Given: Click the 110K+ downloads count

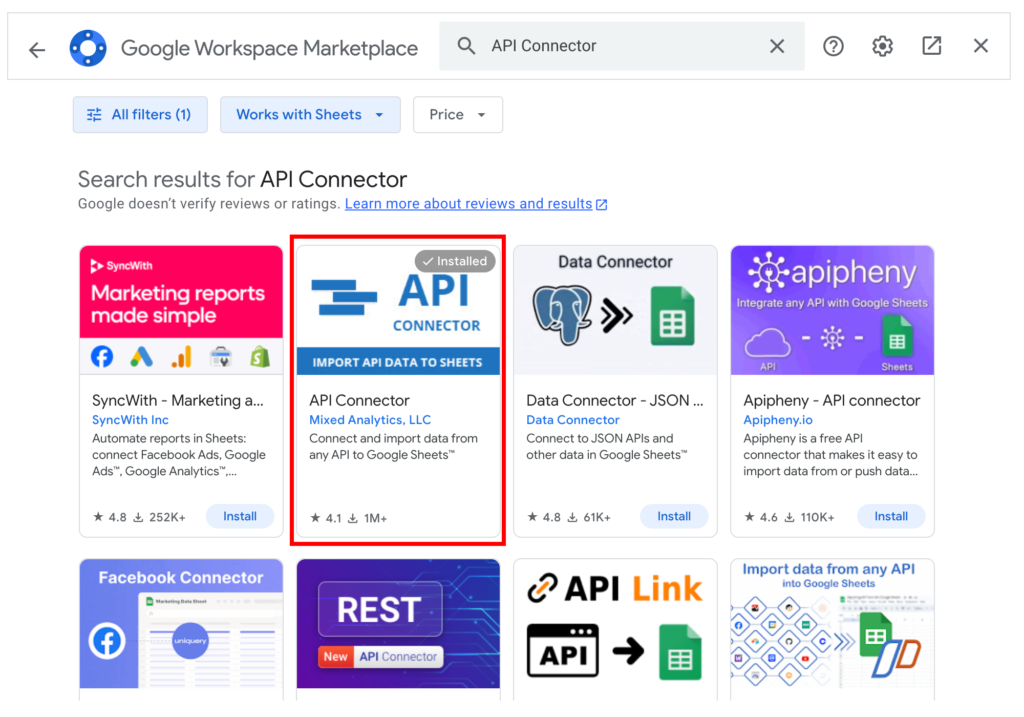Looking at the screenshot, I should coord(818,517).
